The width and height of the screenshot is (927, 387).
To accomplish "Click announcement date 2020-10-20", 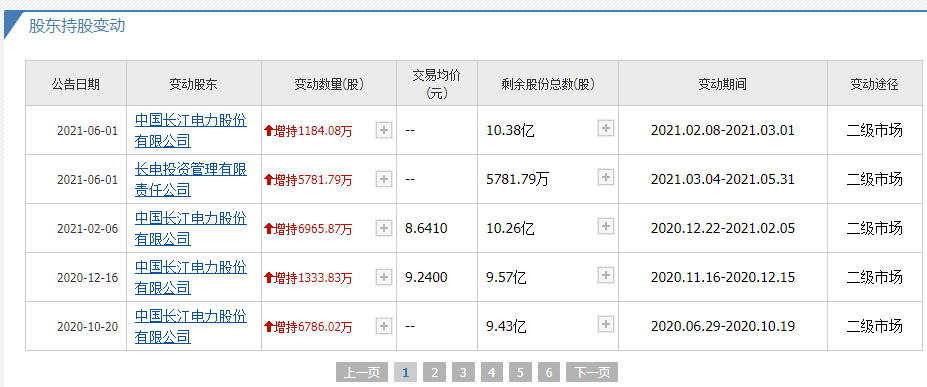I will pos(87,327).
